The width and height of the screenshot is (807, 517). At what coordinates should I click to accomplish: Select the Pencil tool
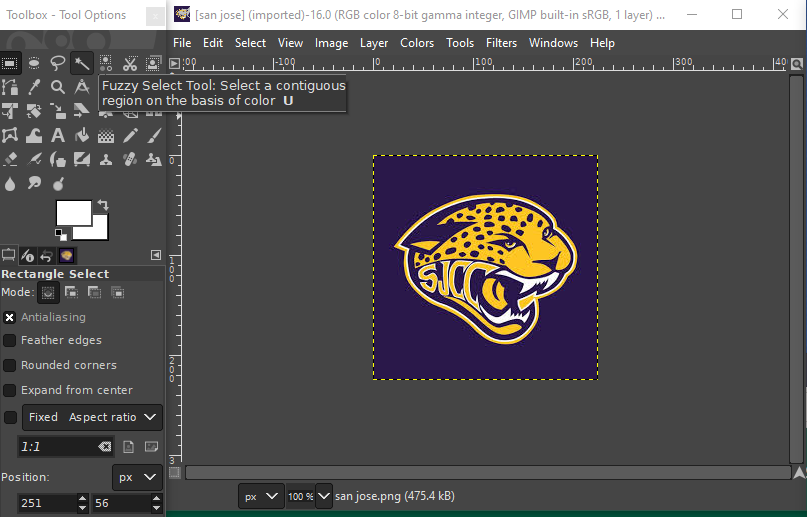tap(130, 135)
